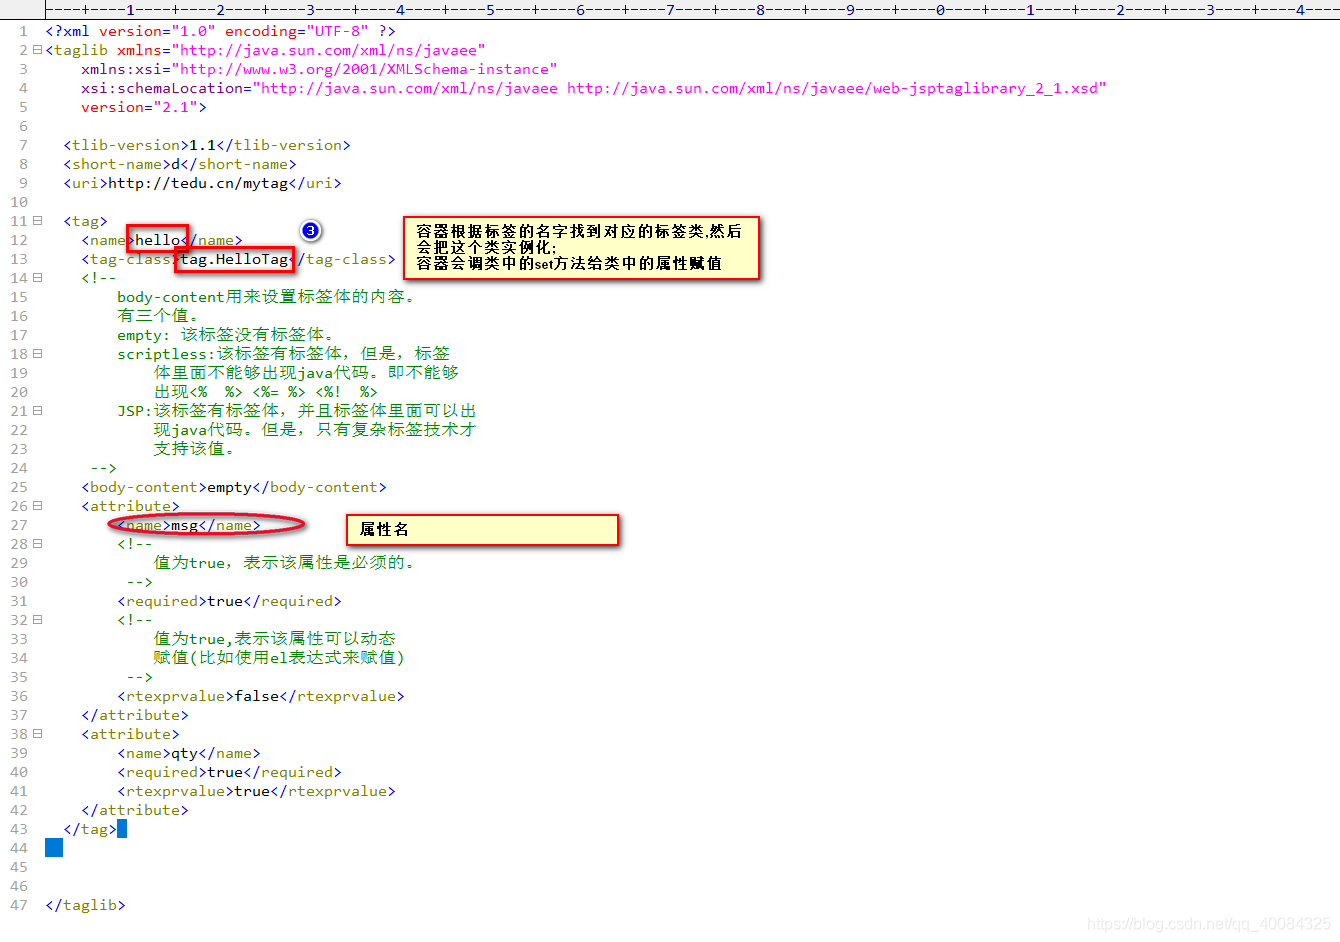Click the tag.HelloTag class name text
Screen dimensions: 1340x942
[x=234, y=259]
